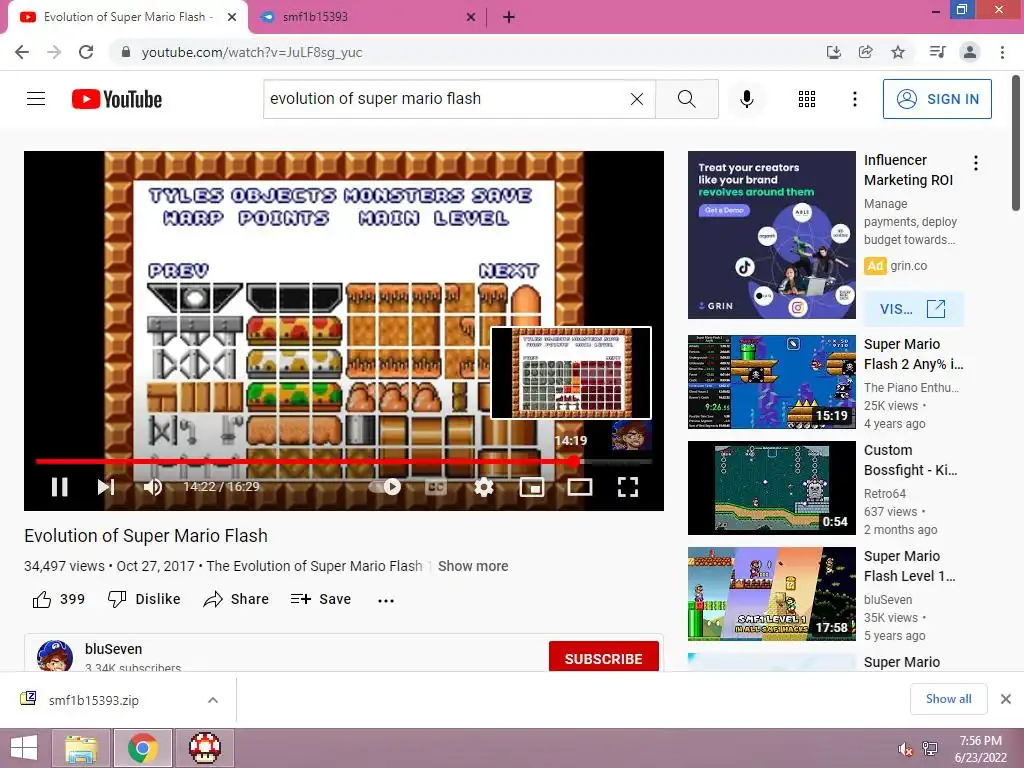Viewport: 1024px width, 768px height.
Task: Open Super Mario Flash 2 Any% video
Action: pos(771,382)
